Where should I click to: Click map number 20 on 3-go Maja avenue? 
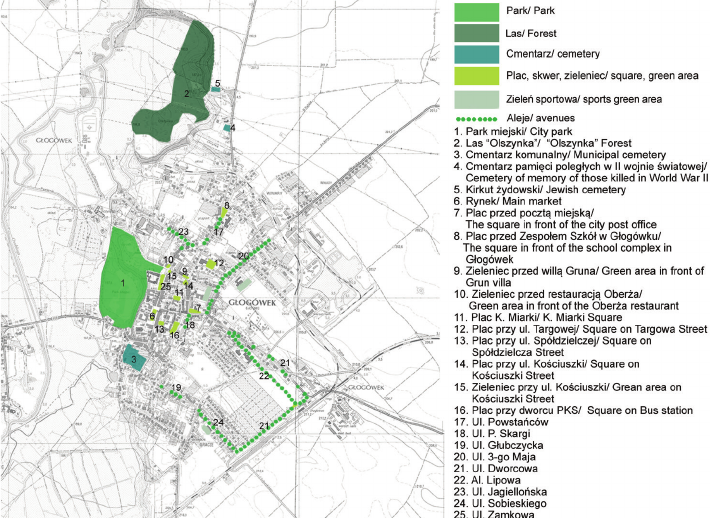tap(244, 256)
